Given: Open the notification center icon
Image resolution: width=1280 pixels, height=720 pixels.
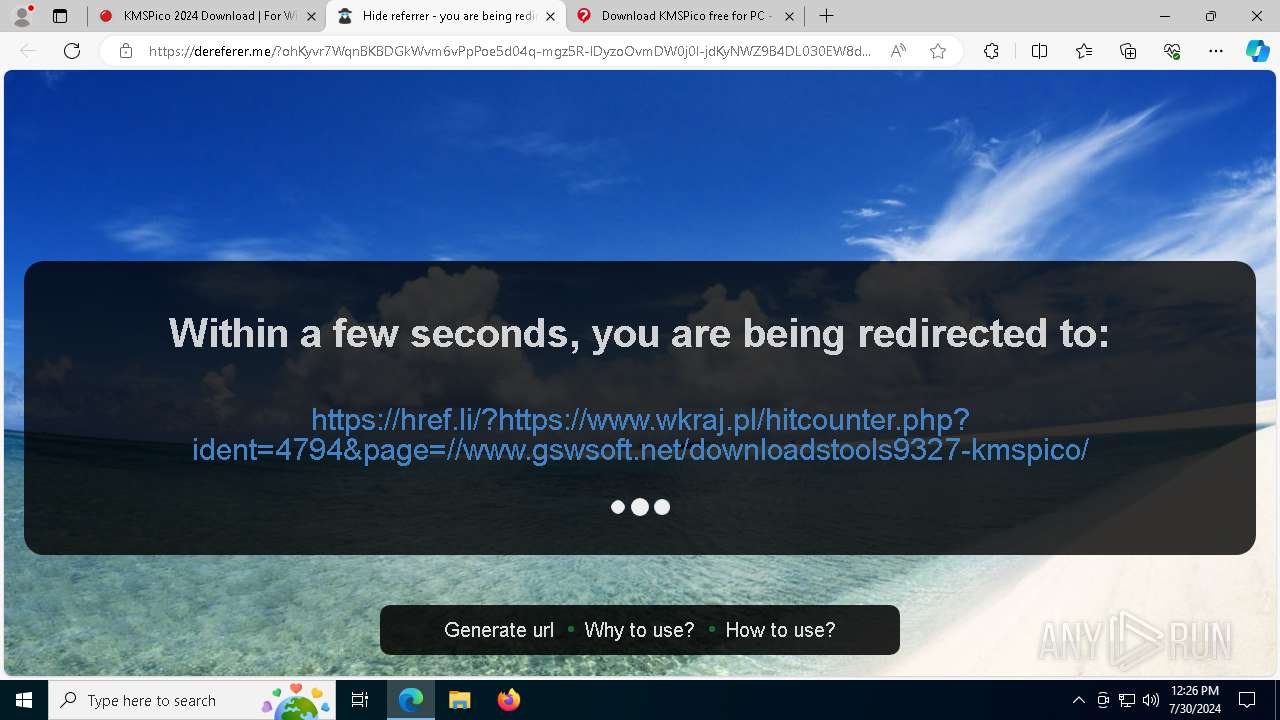Looking at the screenshot, I should [x=1247, y=700].
